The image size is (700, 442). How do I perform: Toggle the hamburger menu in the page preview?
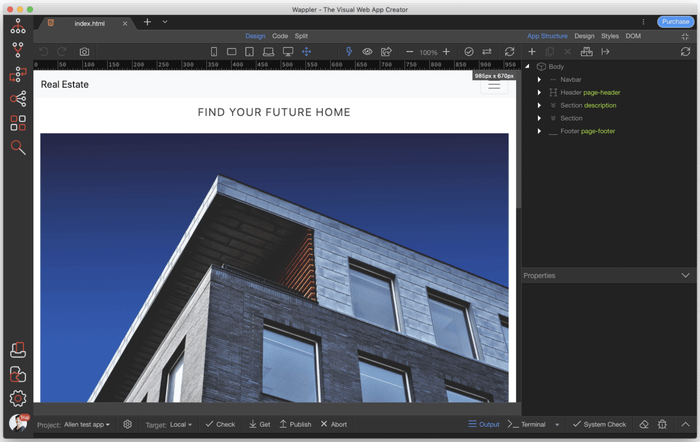coord(494,86)
